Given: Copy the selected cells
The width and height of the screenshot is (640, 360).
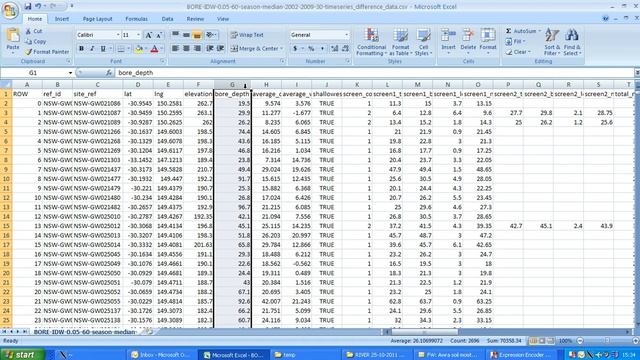Looking at the screenshot, I should [x=35, y=41].
